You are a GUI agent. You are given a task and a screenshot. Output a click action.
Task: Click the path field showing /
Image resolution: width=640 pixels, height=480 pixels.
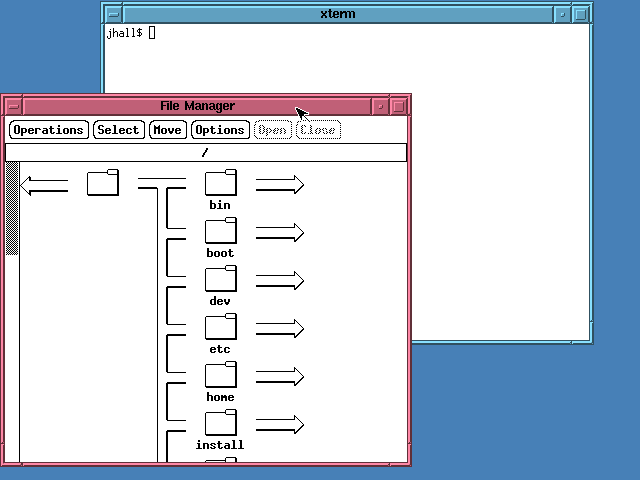tap(206, 153)
